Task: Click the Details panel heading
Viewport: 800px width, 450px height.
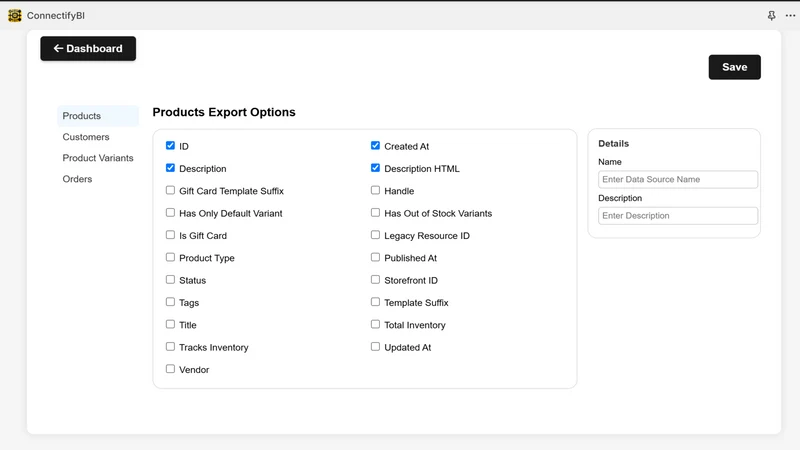Action: point(613,144)
